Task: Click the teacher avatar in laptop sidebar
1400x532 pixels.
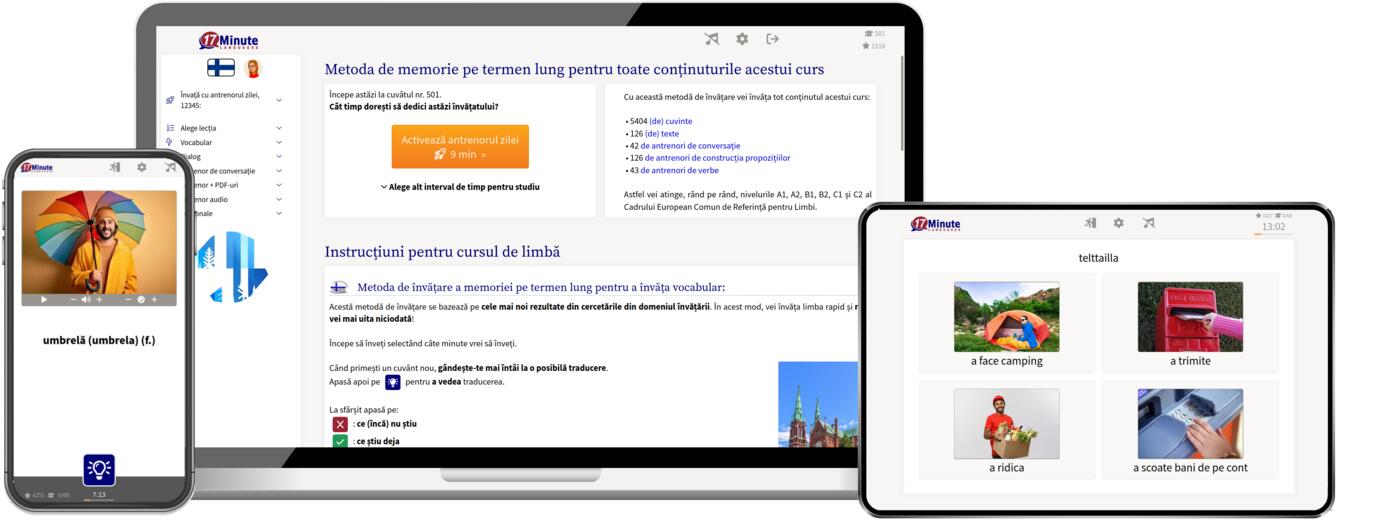Action: 252,68
